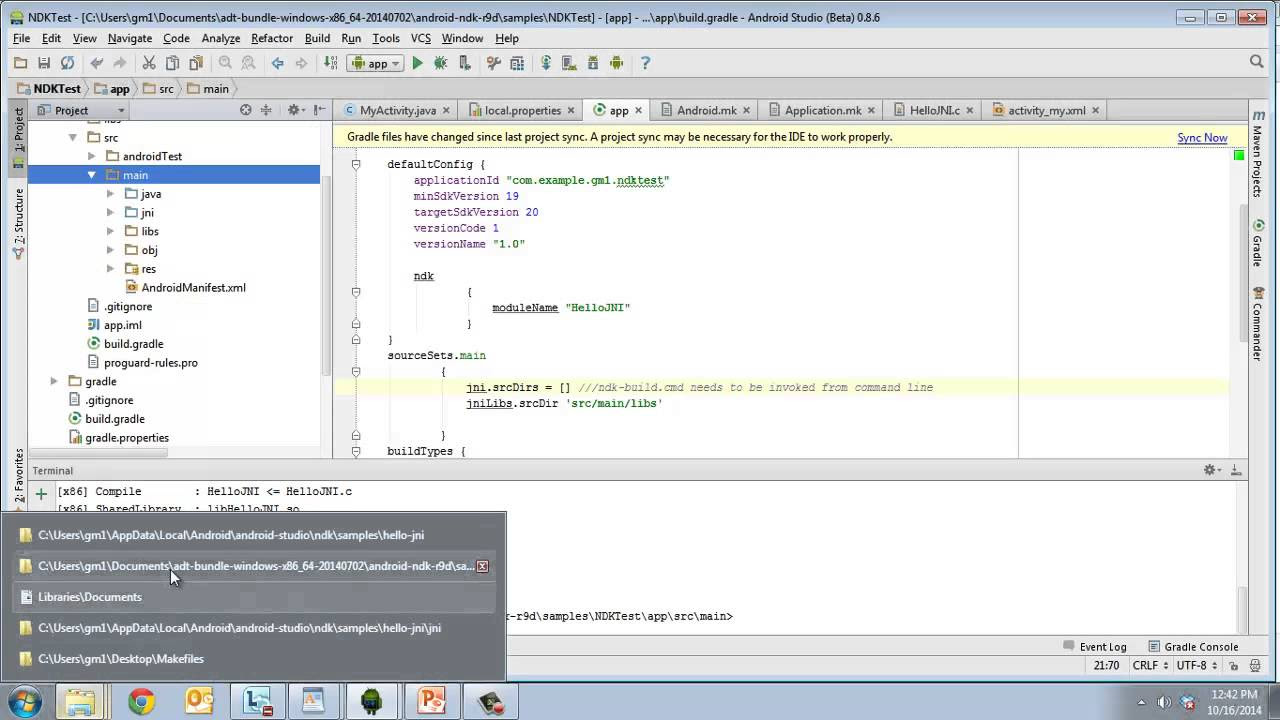
Task: Click Scroll from Source target icon
Action: pyautogui.click(x=245, y=110)
